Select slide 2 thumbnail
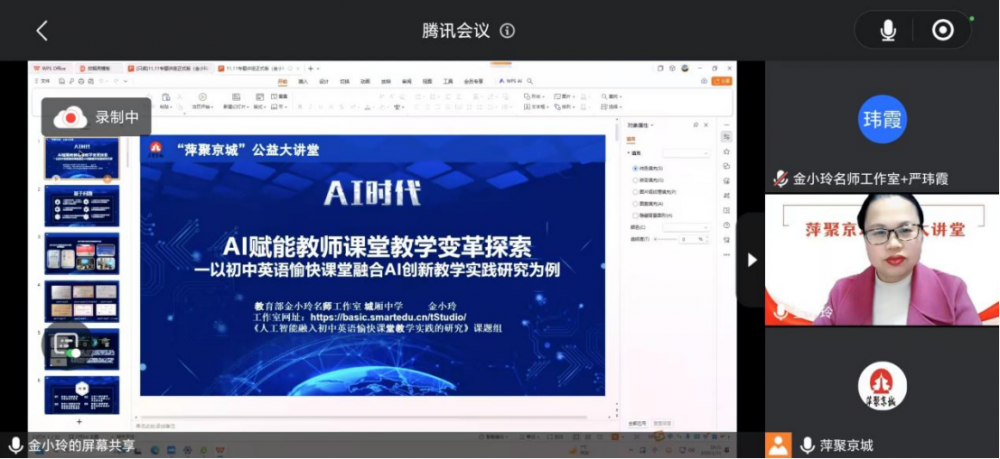Viewport: 1000px width, 459px height. click(x=82, y=206)
